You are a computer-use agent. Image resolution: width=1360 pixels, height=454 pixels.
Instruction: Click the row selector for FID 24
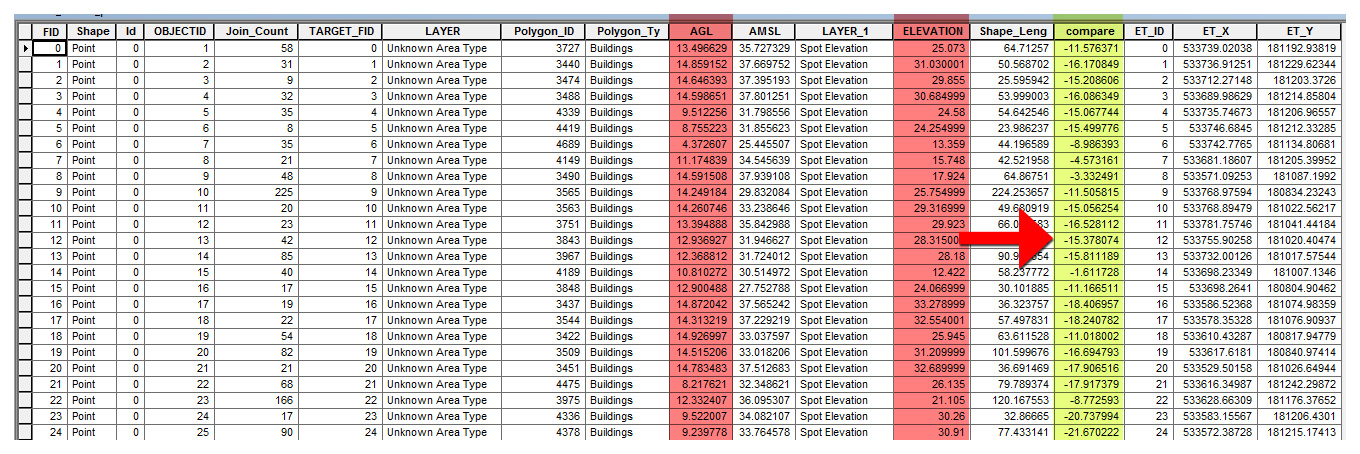[25, 432]
